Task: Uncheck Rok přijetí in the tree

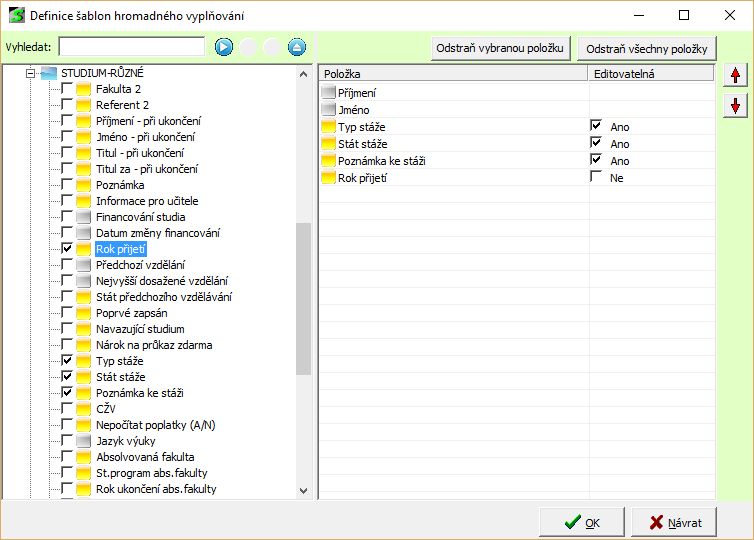Action: click(67, 249)
